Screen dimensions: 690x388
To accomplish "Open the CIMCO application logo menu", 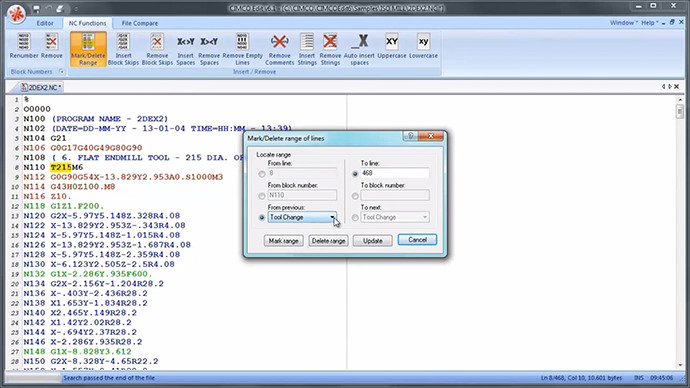I will 17,14.
